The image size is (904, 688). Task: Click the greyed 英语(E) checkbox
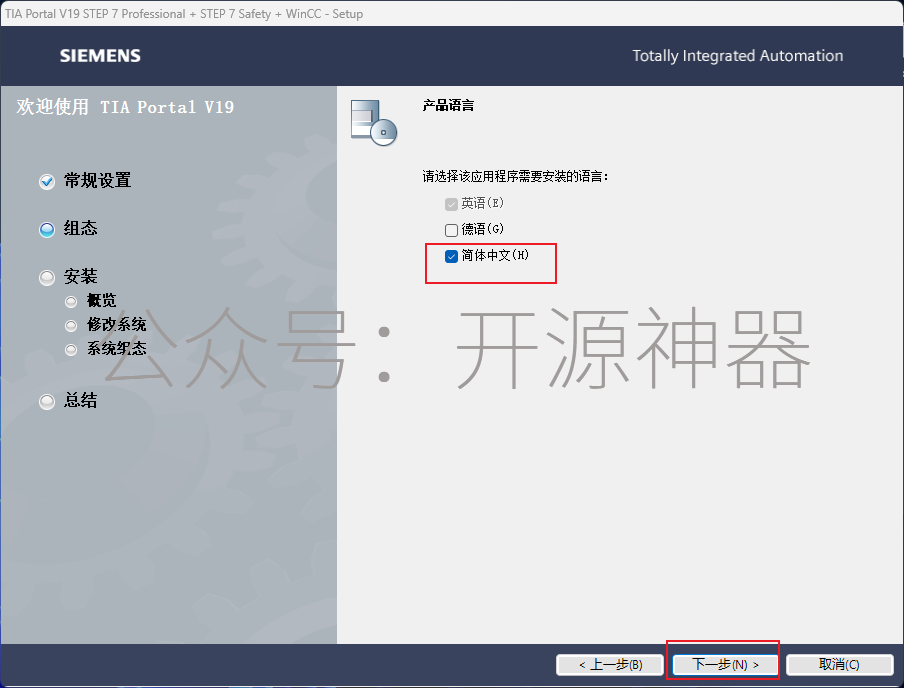tap(451, 204)
